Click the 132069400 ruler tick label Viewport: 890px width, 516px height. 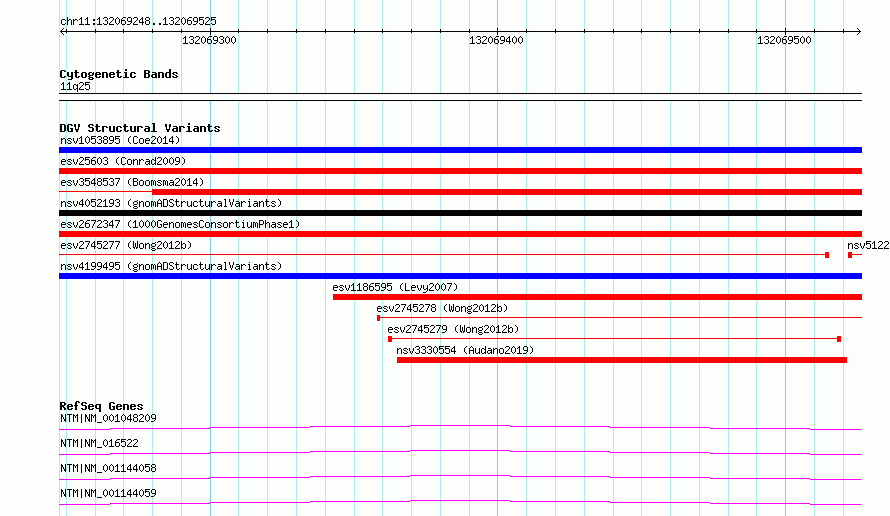496,40
